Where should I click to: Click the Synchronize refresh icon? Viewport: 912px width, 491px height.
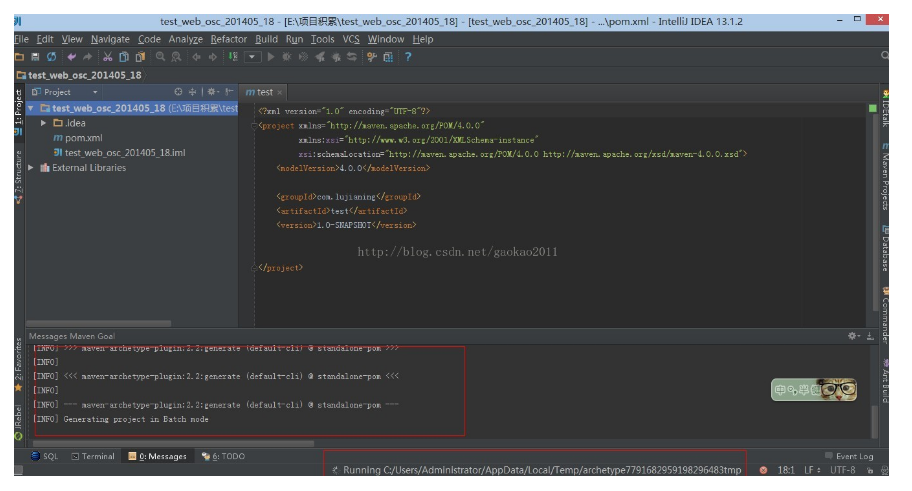pos(50,56)
